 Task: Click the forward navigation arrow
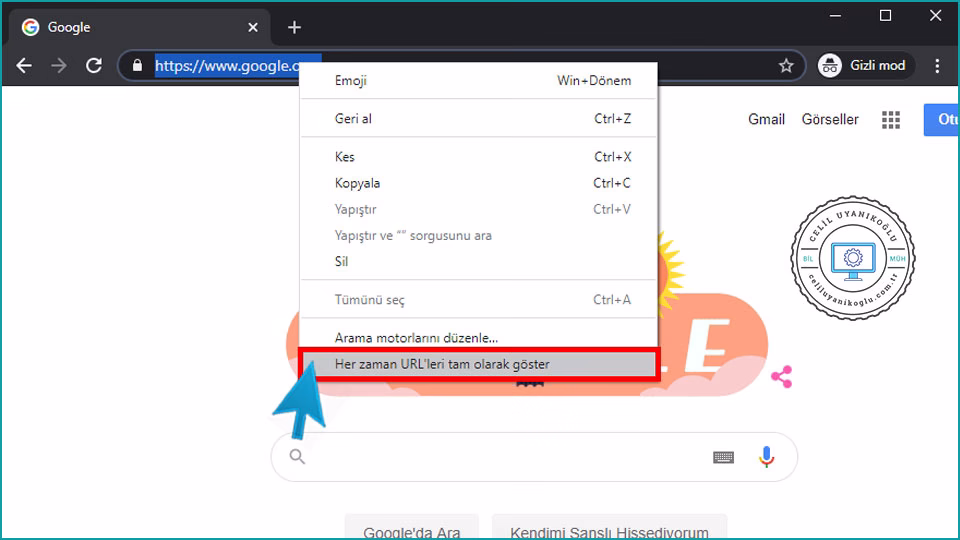(x=59, y=66)
